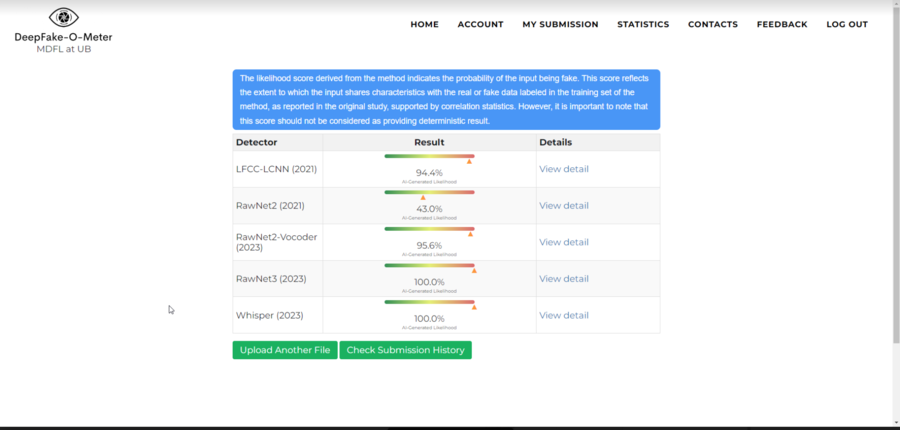Open View detail for Whisper (2023)
The image size is (900, 430).
point(564,315)
